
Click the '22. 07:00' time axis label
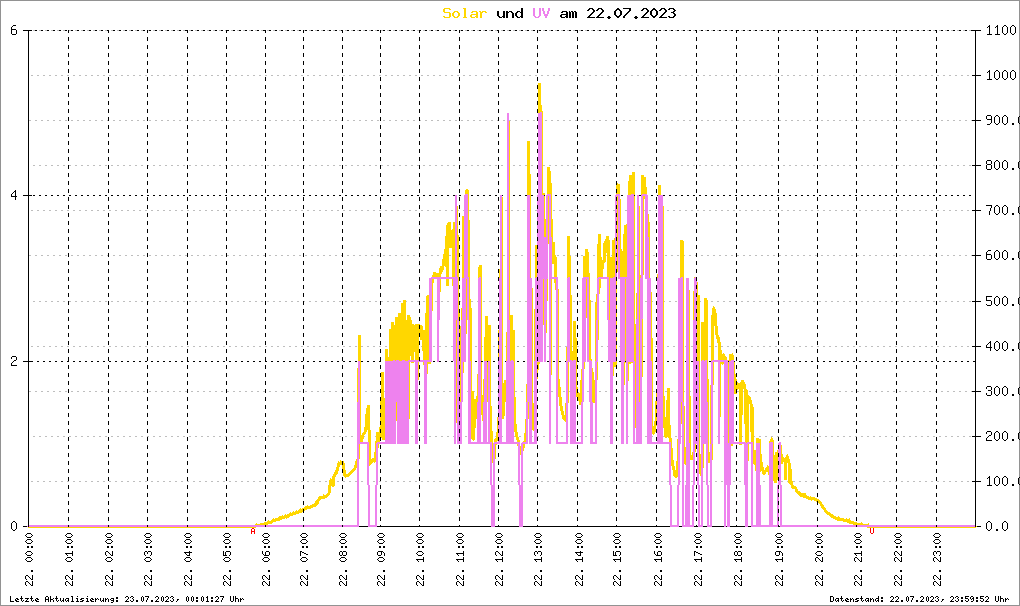tap(304, 560)
